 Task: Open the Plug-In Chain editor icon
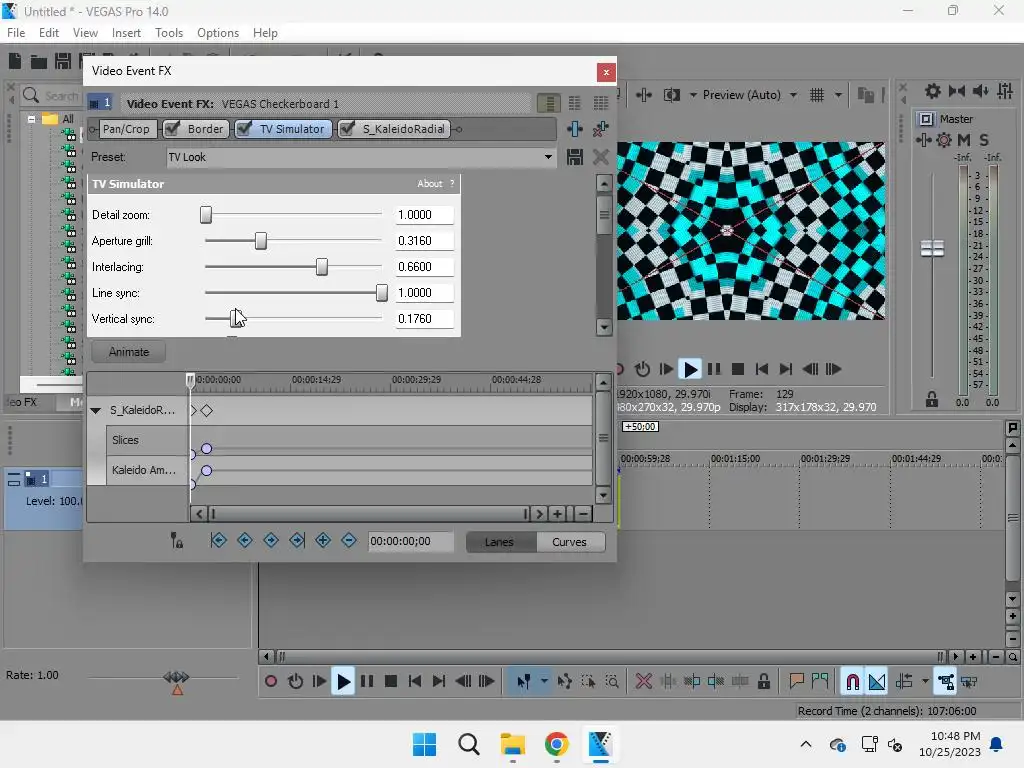tap(575, 129)
